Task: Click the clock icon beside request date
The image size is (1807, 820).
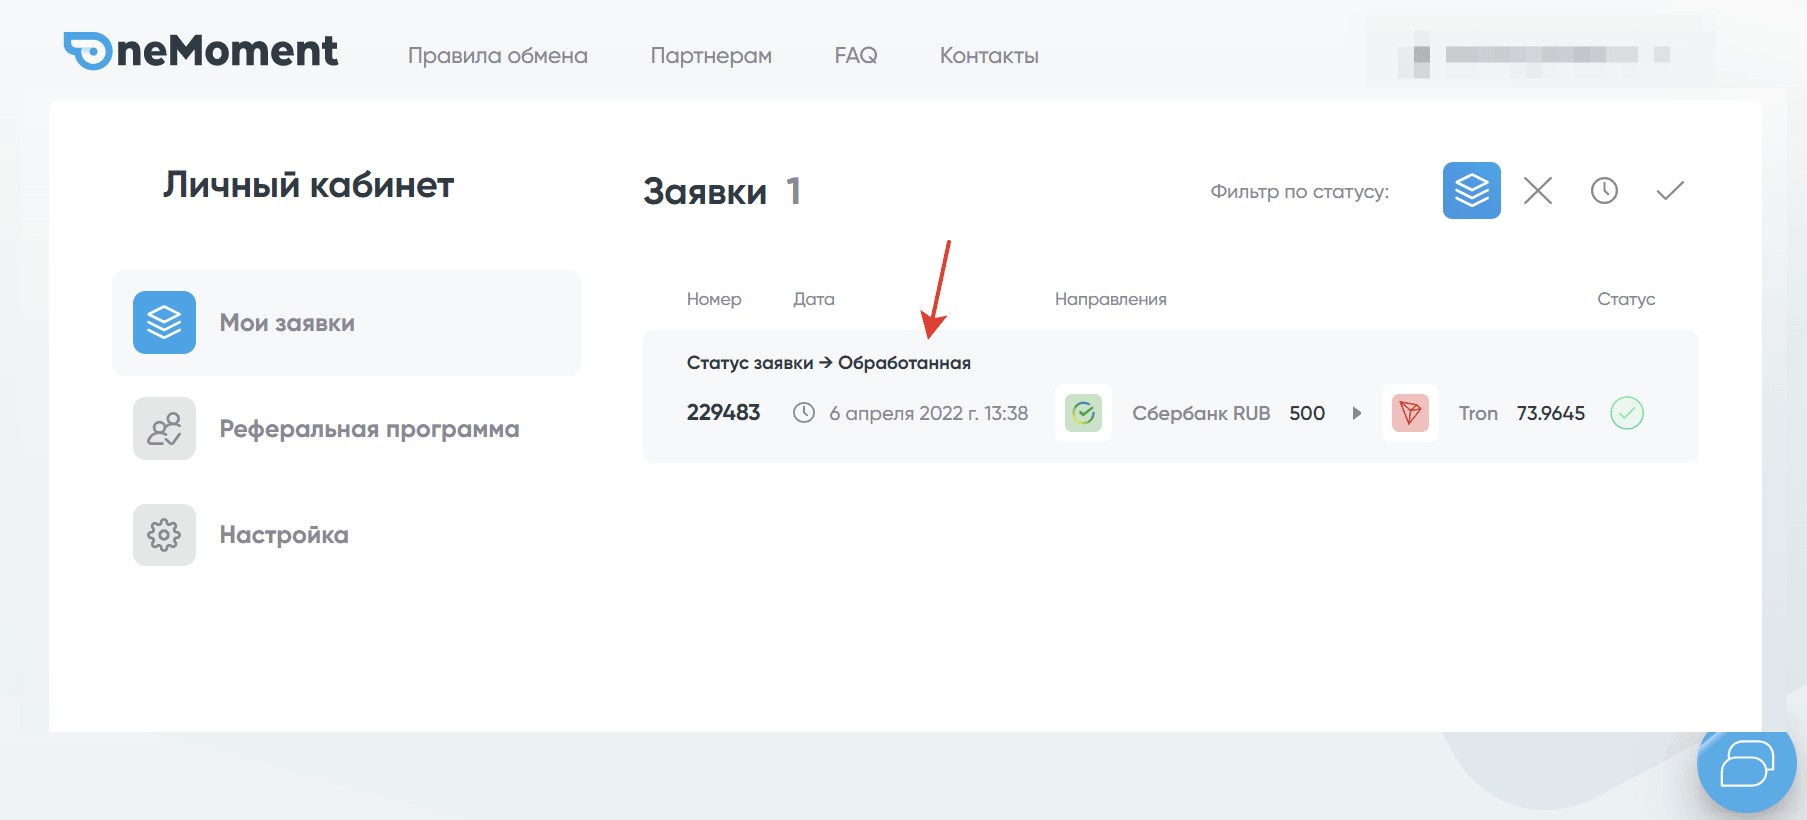Action: [804, 413]
